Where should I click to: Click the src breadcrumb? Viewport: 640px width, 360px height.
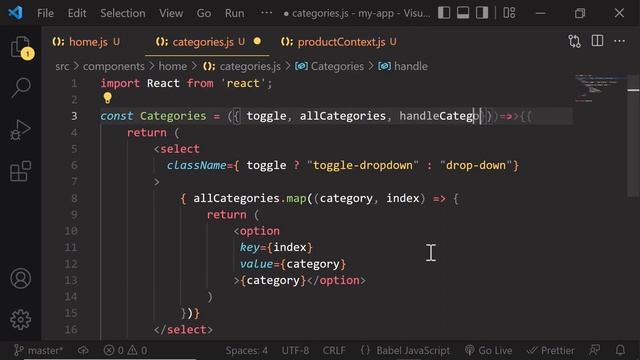tap(62, 66)
